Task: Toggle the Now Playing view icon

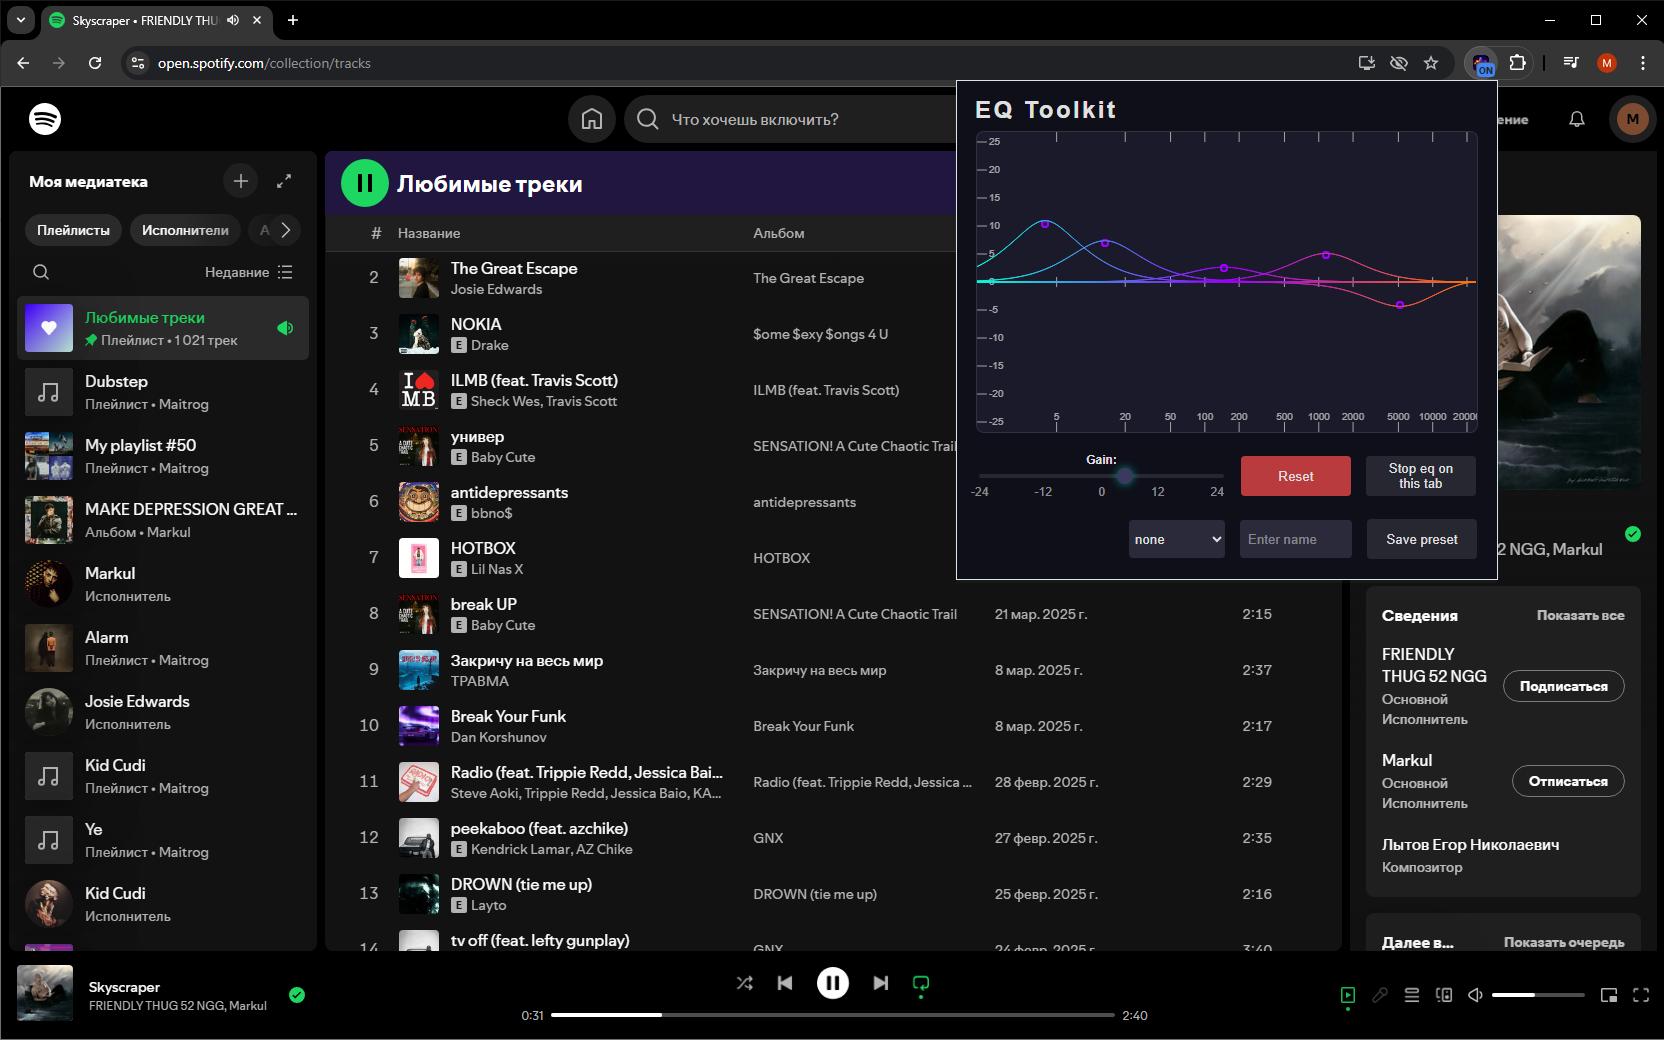Action: [x=1348, y=995]
